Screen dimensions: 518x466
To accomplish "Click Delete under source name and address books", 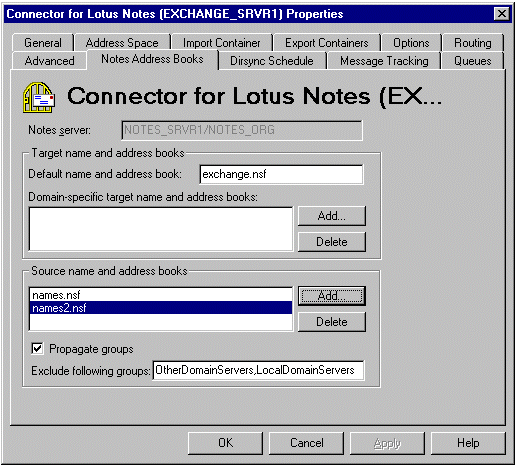I will click(332, 322).
